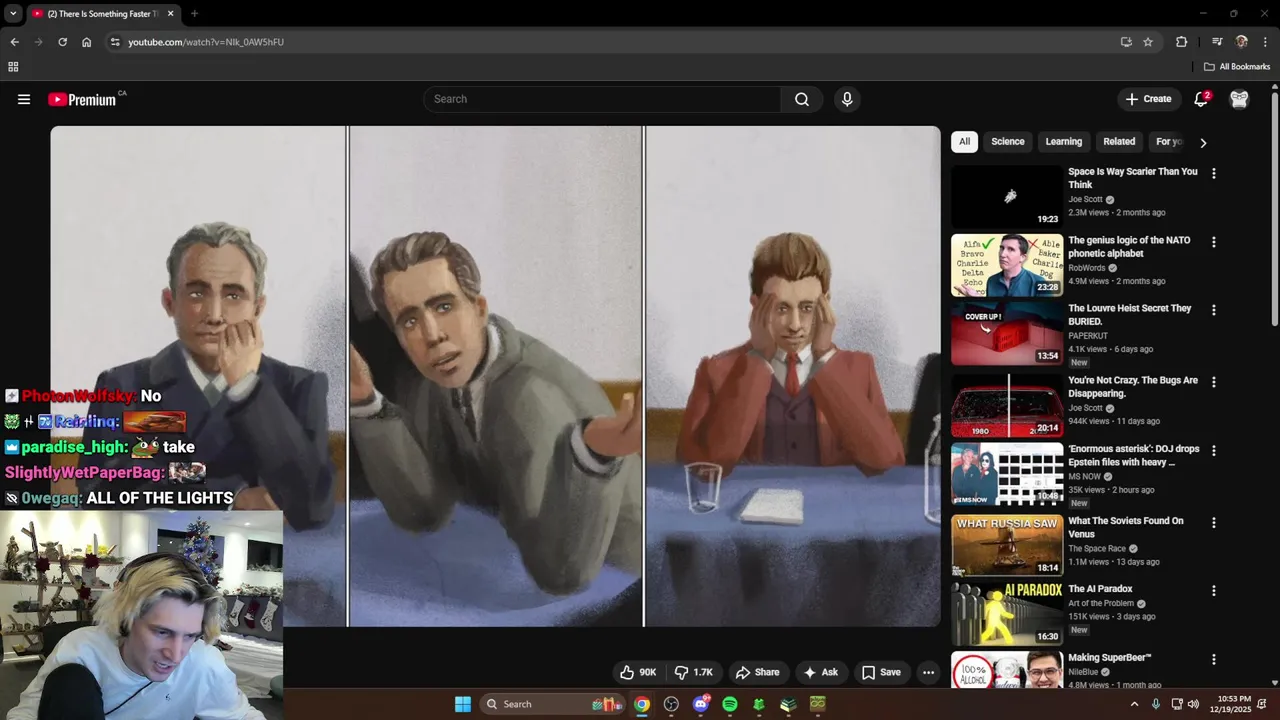Open Discord from taskbar

(x=701, y=704)
